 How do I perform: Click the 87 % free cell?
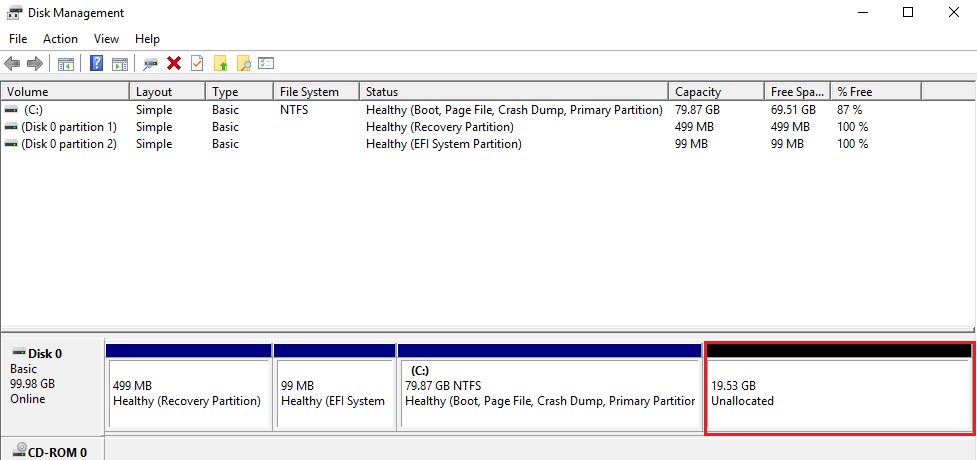point(849,110)
